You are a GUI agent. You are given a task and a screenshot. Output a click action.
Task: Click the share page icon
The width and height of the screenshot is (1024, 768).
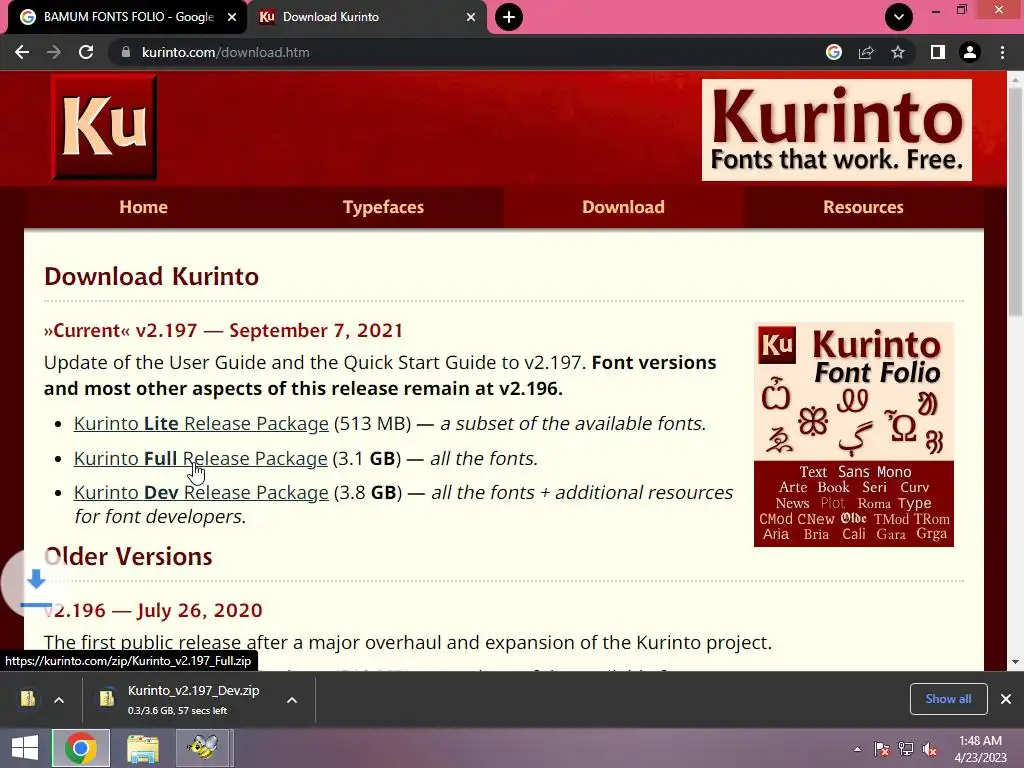click(x=866, y=52)
